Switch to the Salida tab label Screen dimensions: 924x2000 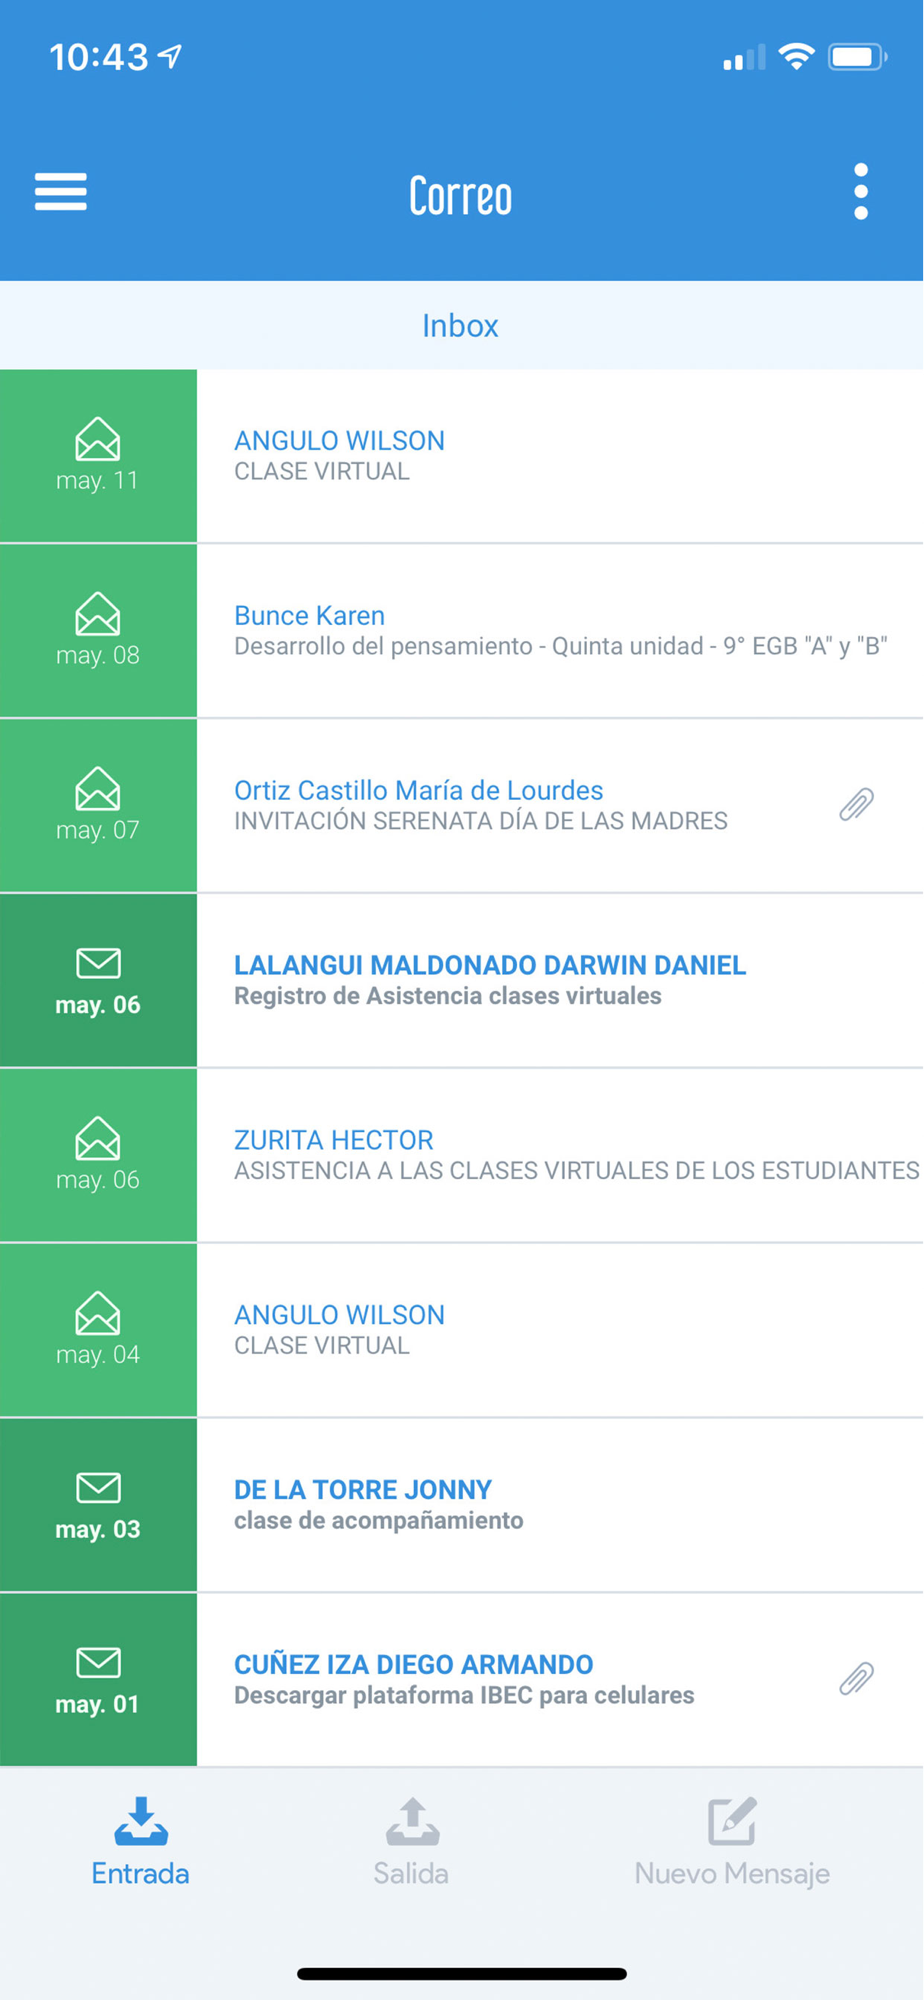[x=411, y=1873]
